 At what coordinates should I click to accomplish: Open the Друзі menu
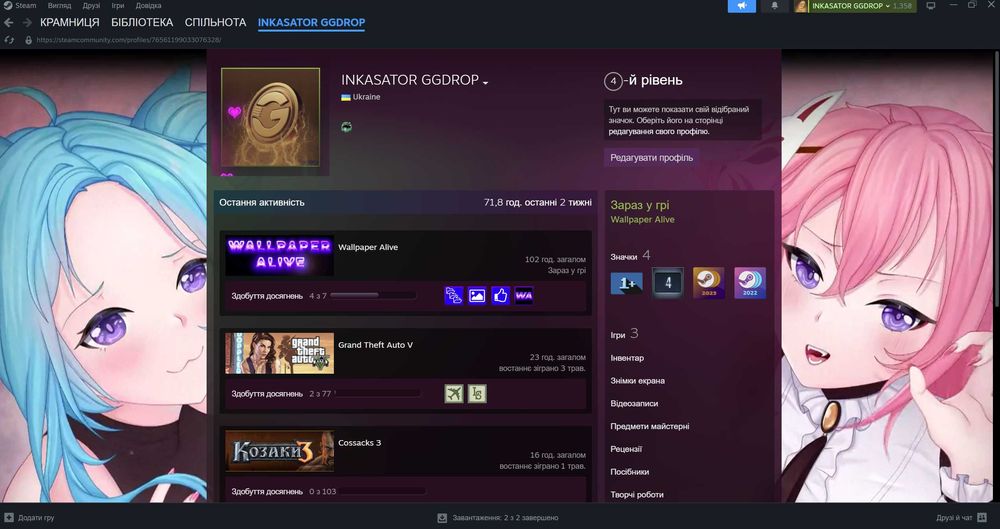pos(91,5)
